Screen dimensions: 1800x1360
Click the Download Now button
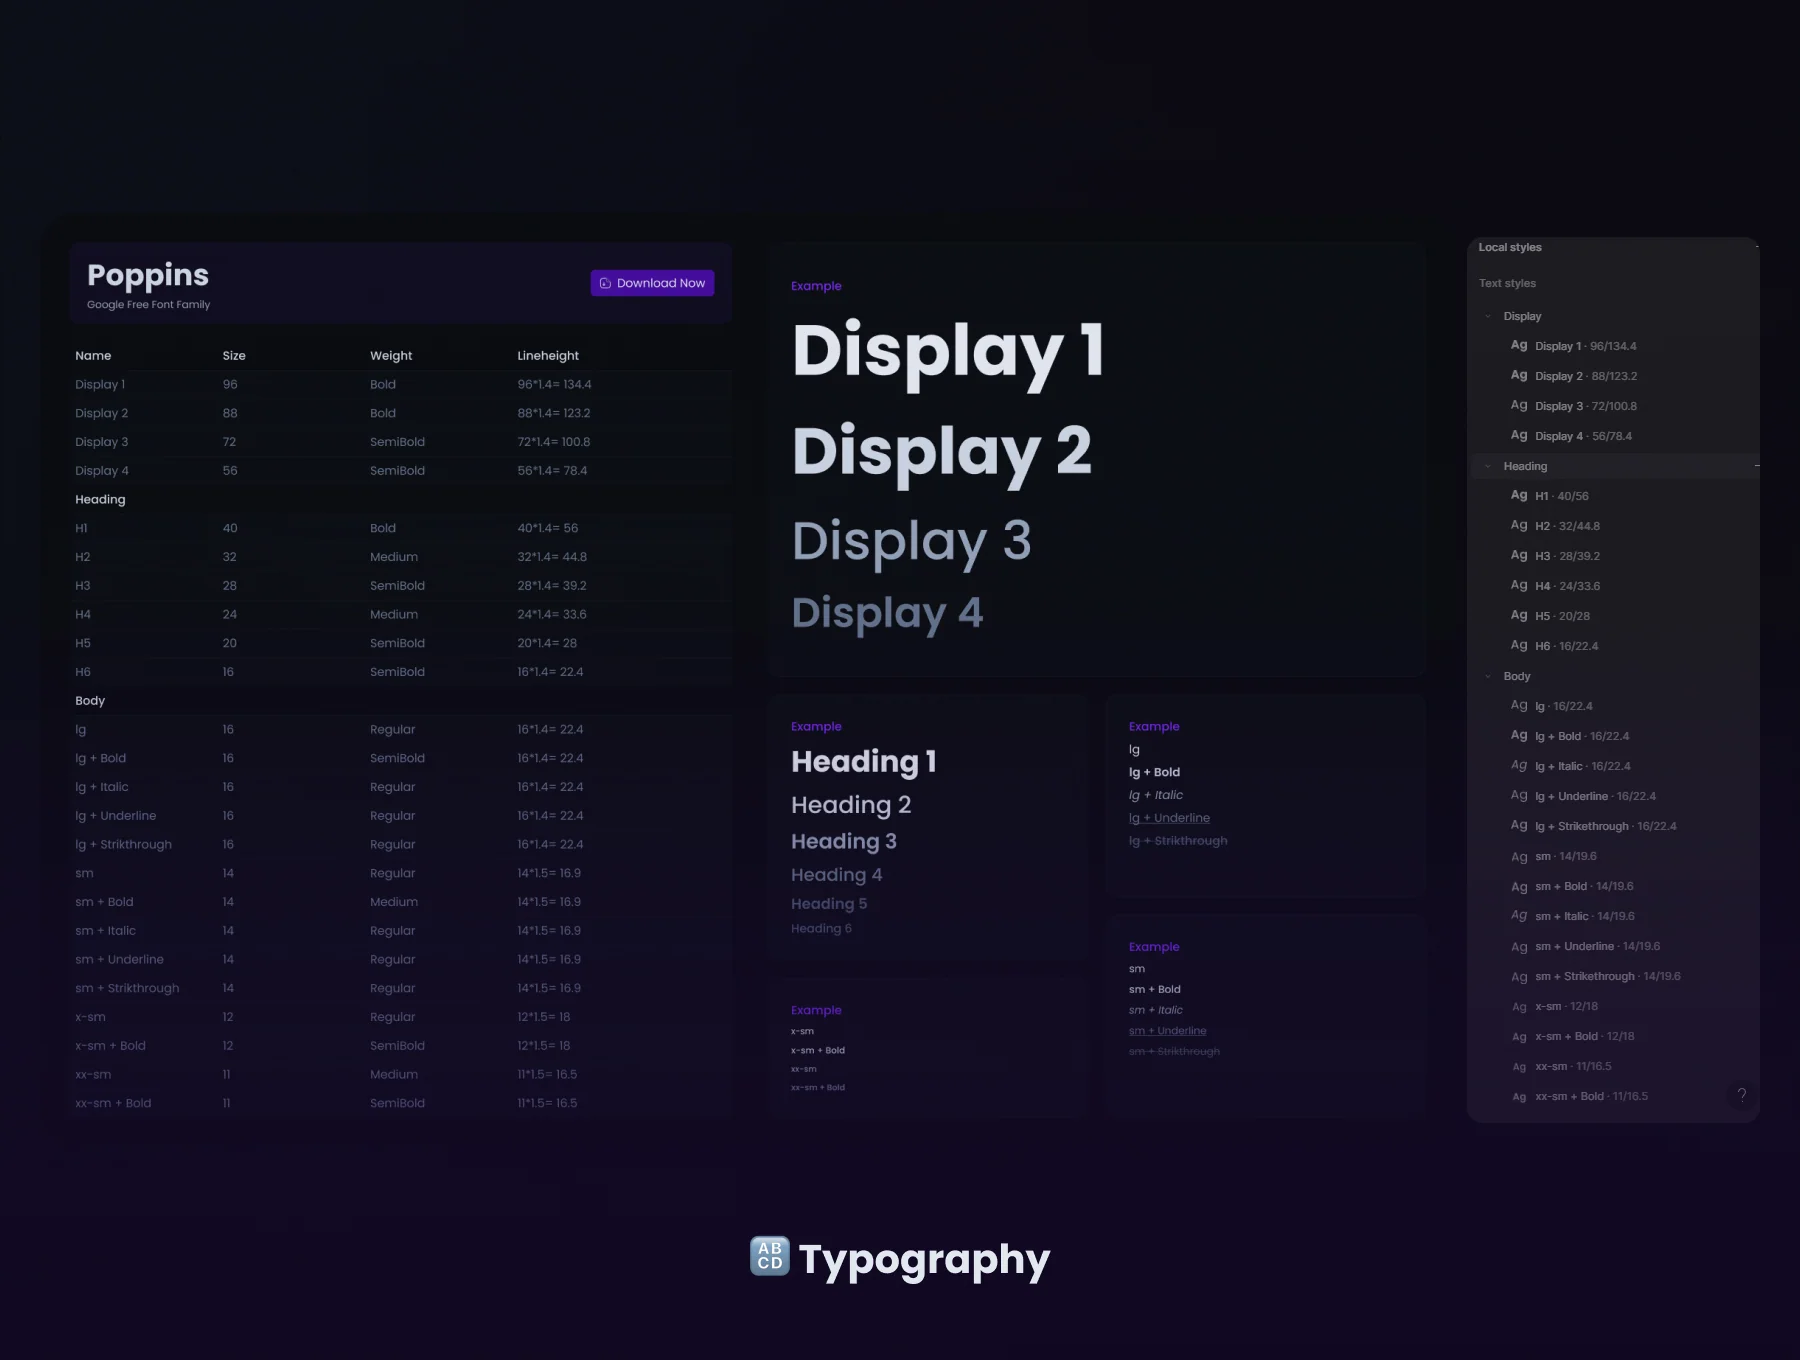[652, 283]
